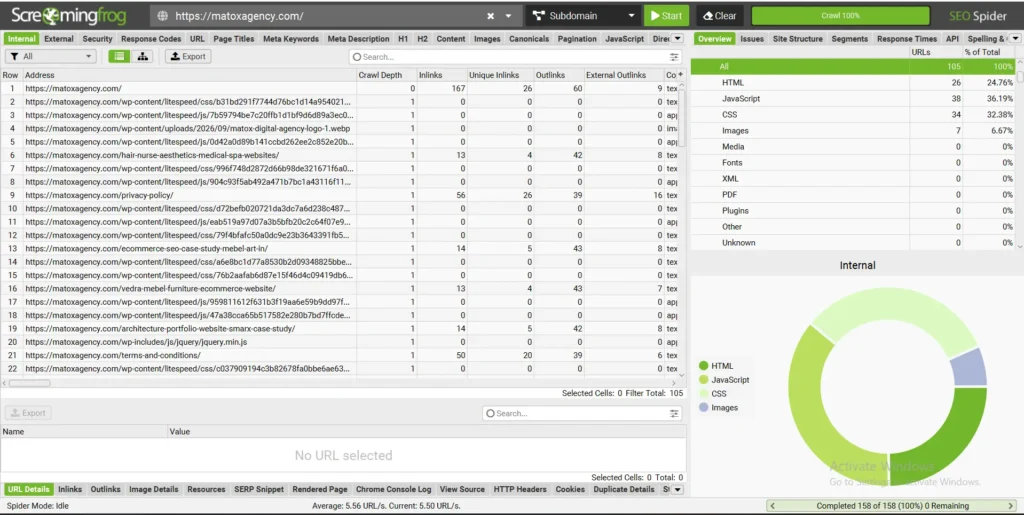Export the Internal tab data
The width and height of the screenshot is (1024, 515).
pos(188,57)
